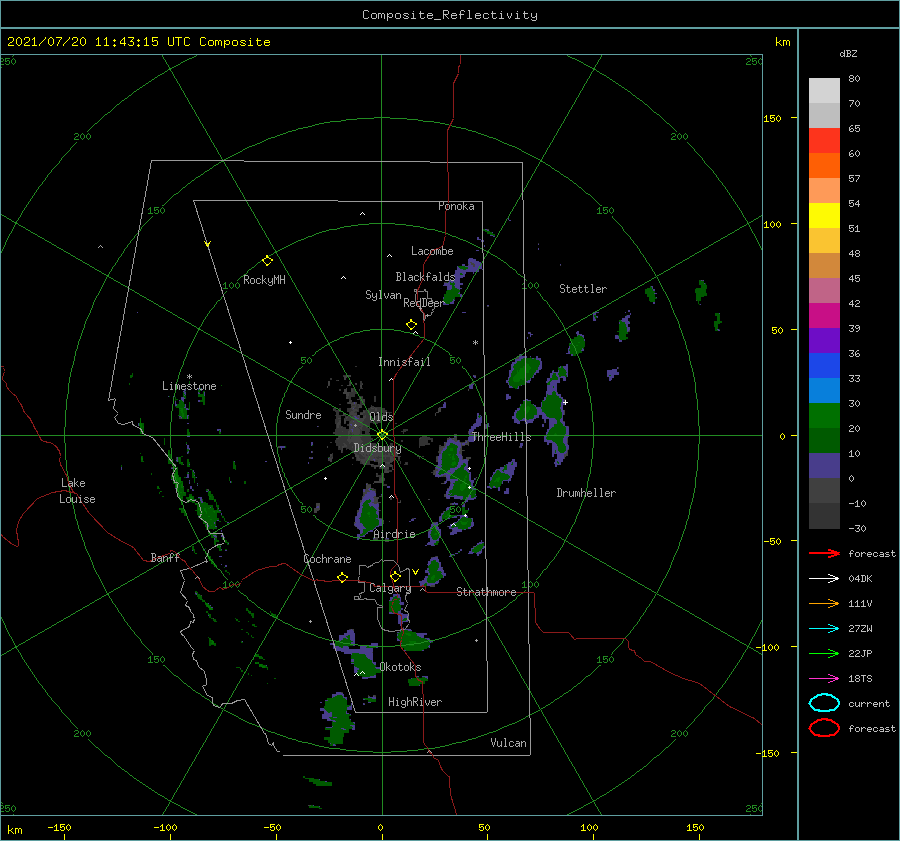Select the orange 111V arrow icon
The image size is (900, 841).
coord(824,603)
